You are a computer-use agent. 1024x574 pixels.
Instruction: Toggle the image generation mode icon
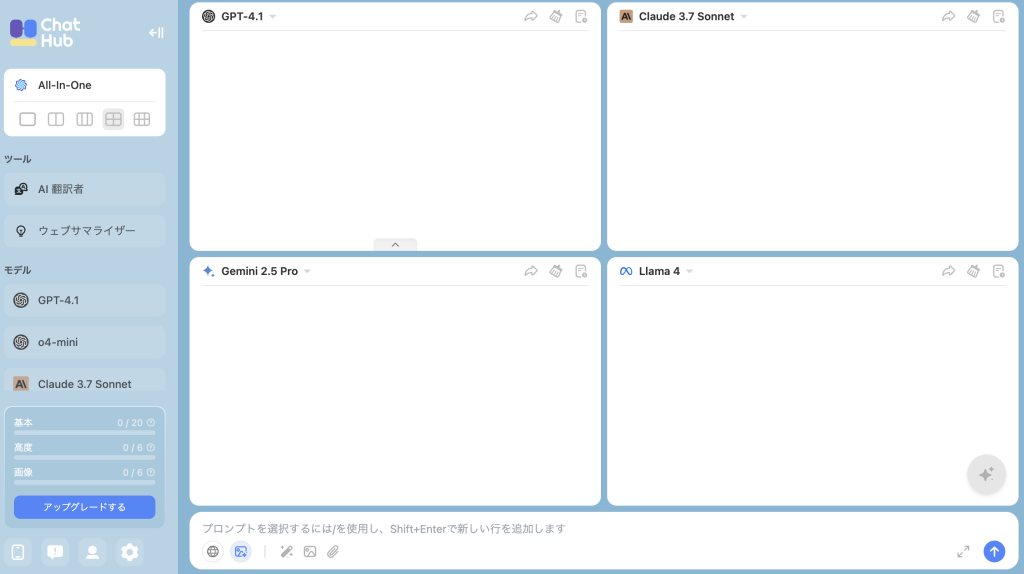click(x=241, y=552)
